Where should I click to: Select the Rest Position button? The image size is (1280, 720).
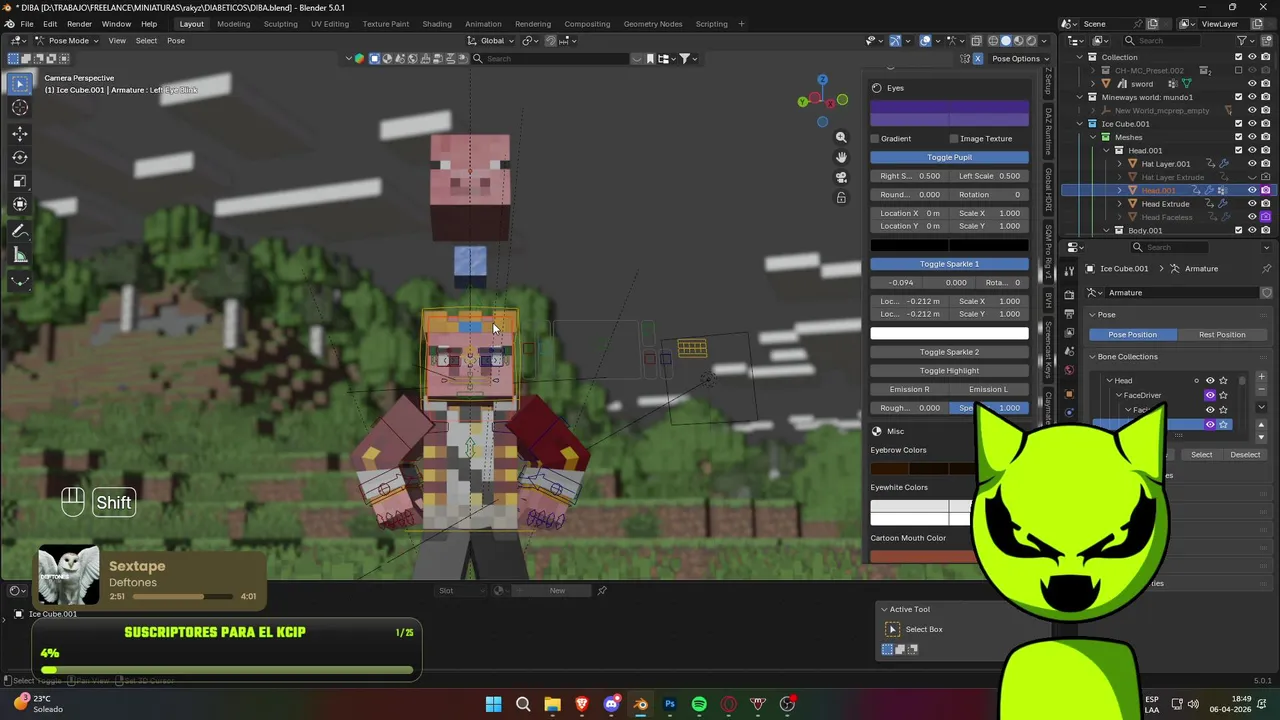point(1222,335)
